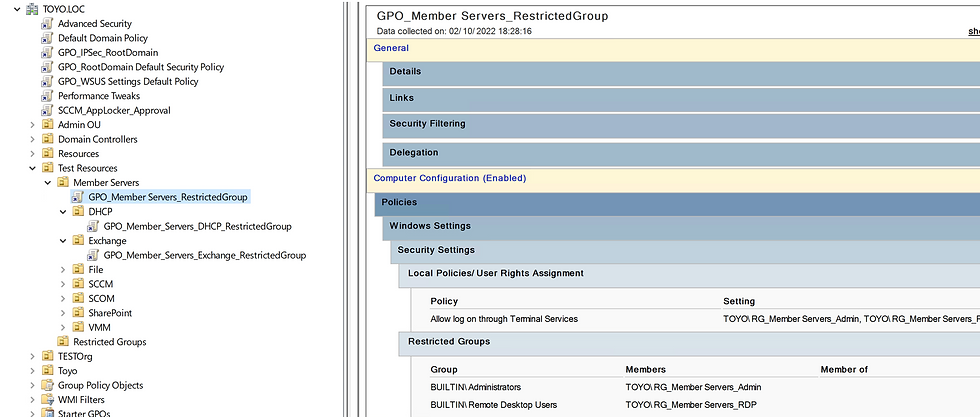
Task: Click the Restricted Groups OU icon
Action: click(x=62, y=341)
